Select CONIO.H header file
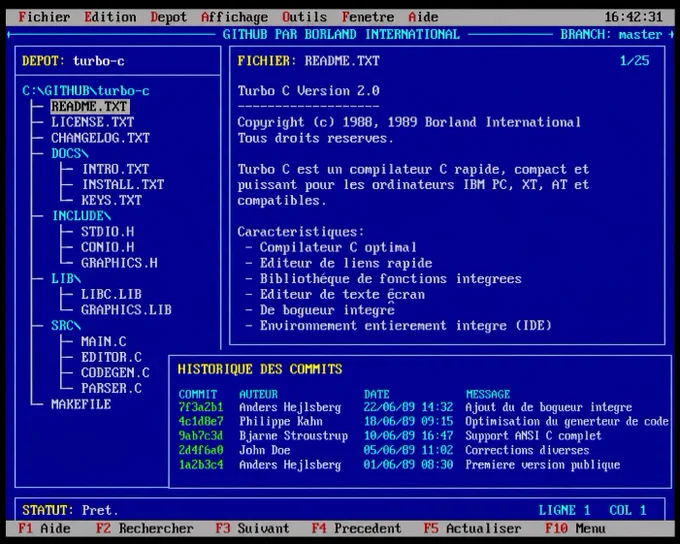 point(108,247)
